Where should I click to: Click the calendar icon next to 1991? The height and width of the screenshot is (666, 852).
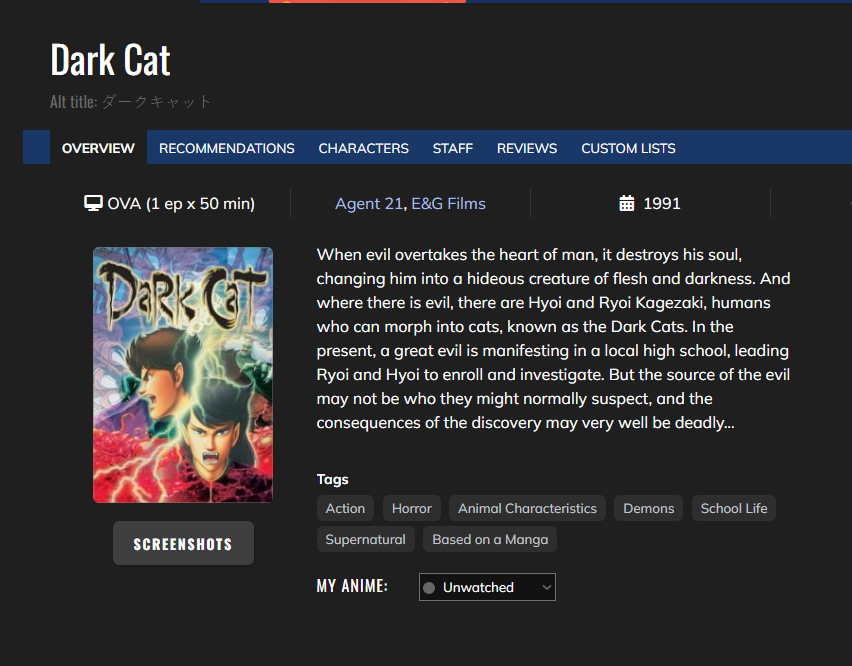(x=627, y=204)
